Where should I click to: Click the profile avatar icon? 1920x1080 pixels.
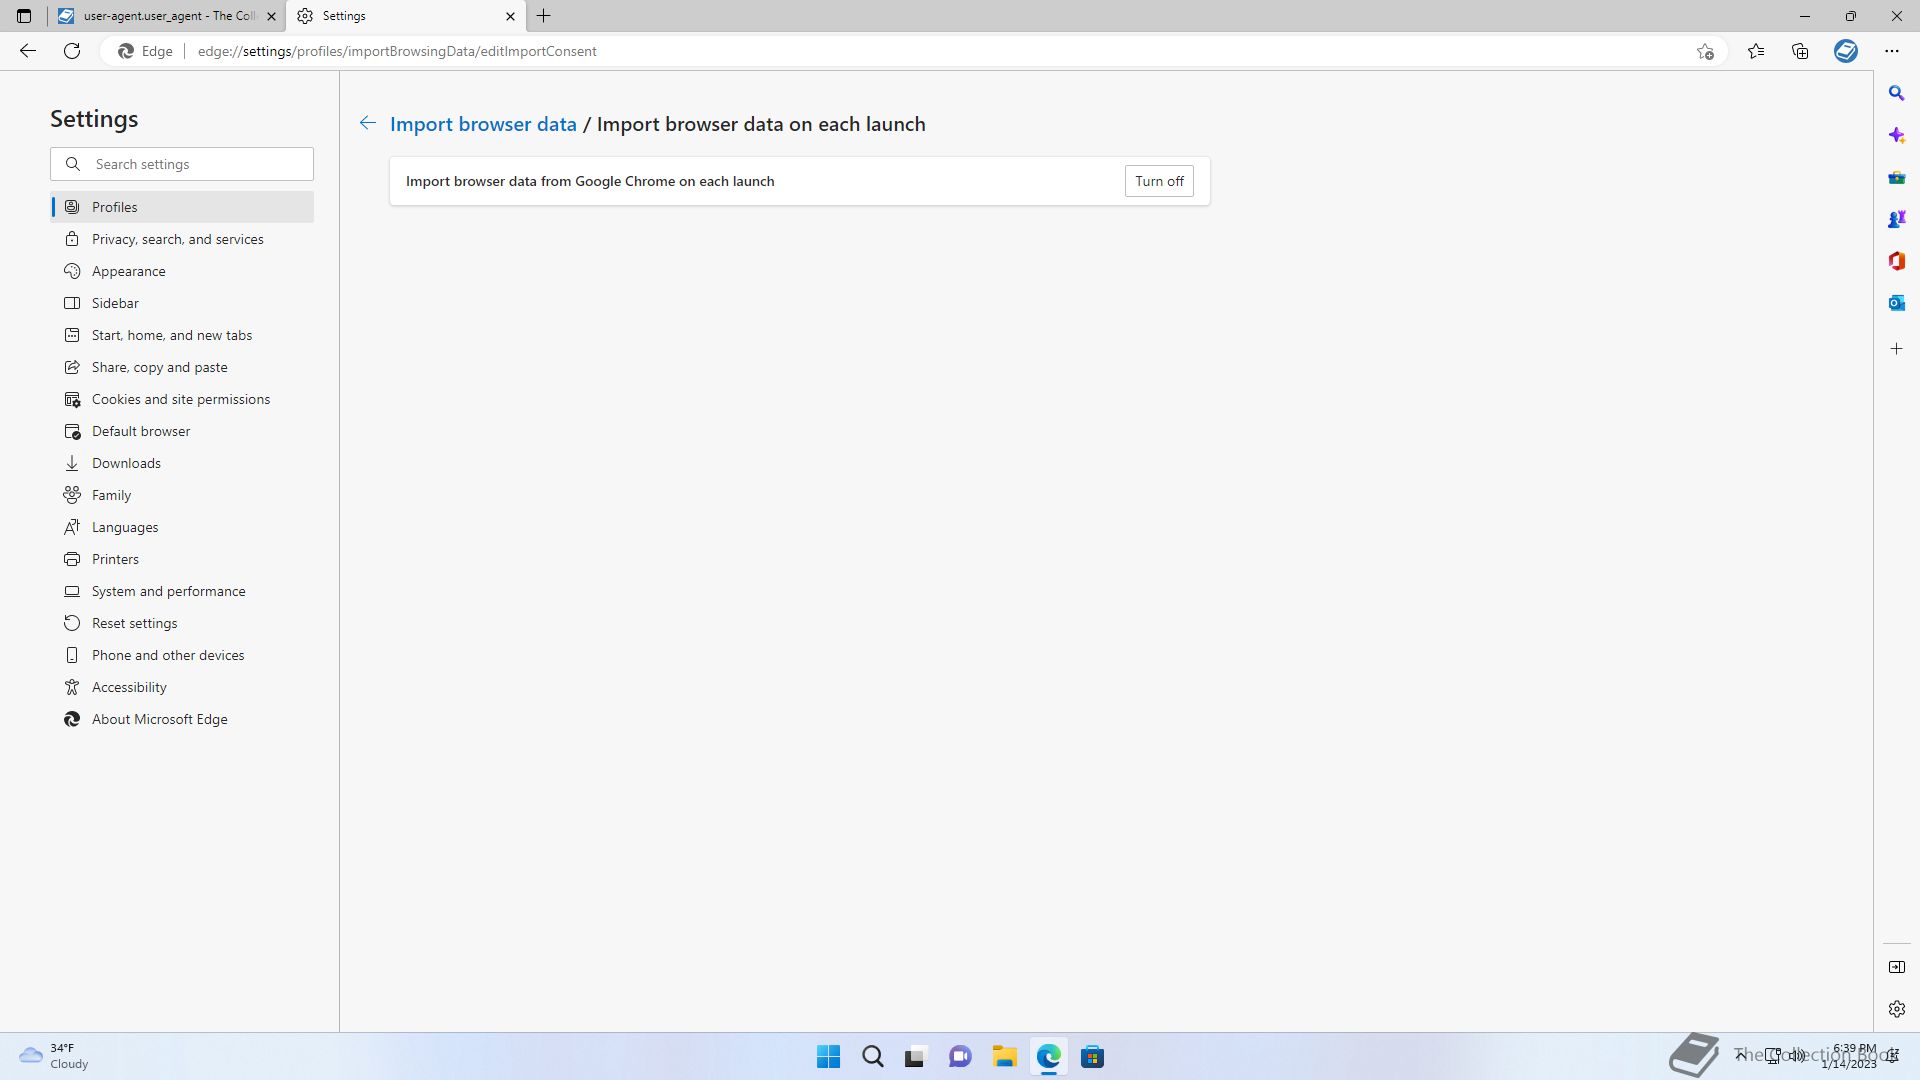click(x=1846, y=51)
